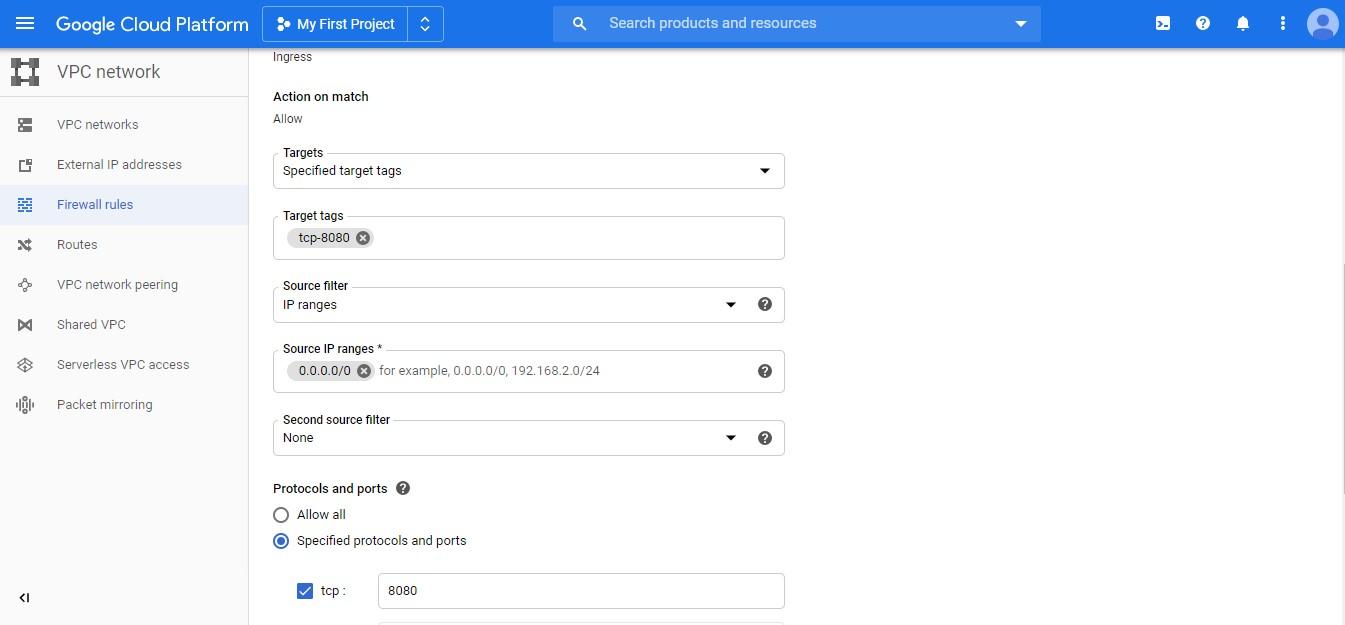This screenshot has height=625, width=1345.
Task: Click the tcp port 8080 field
Action: (580, 591)
